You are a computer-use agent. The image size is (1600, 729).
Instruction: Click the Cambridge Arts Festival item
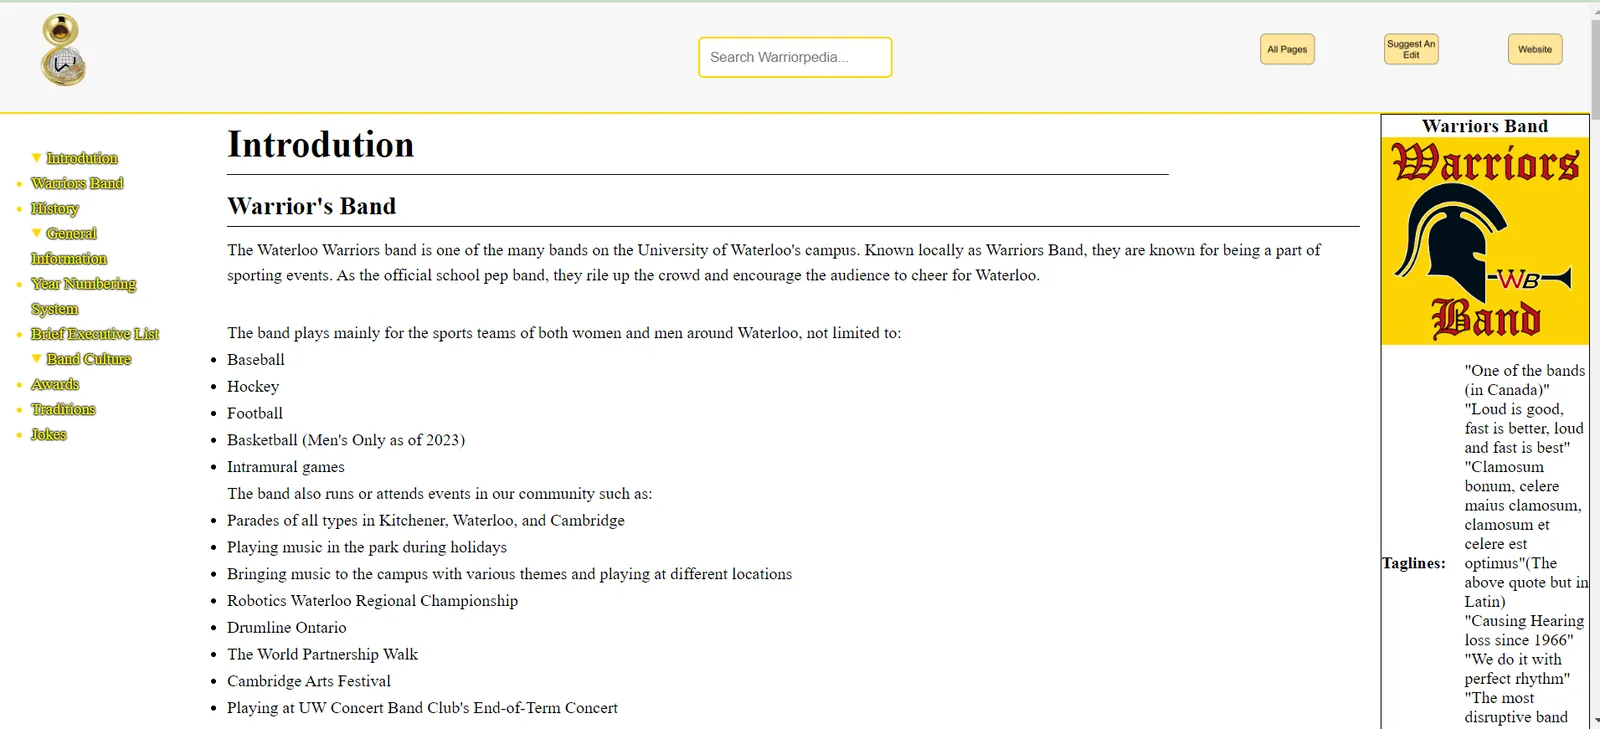click(x=309, y=681)
